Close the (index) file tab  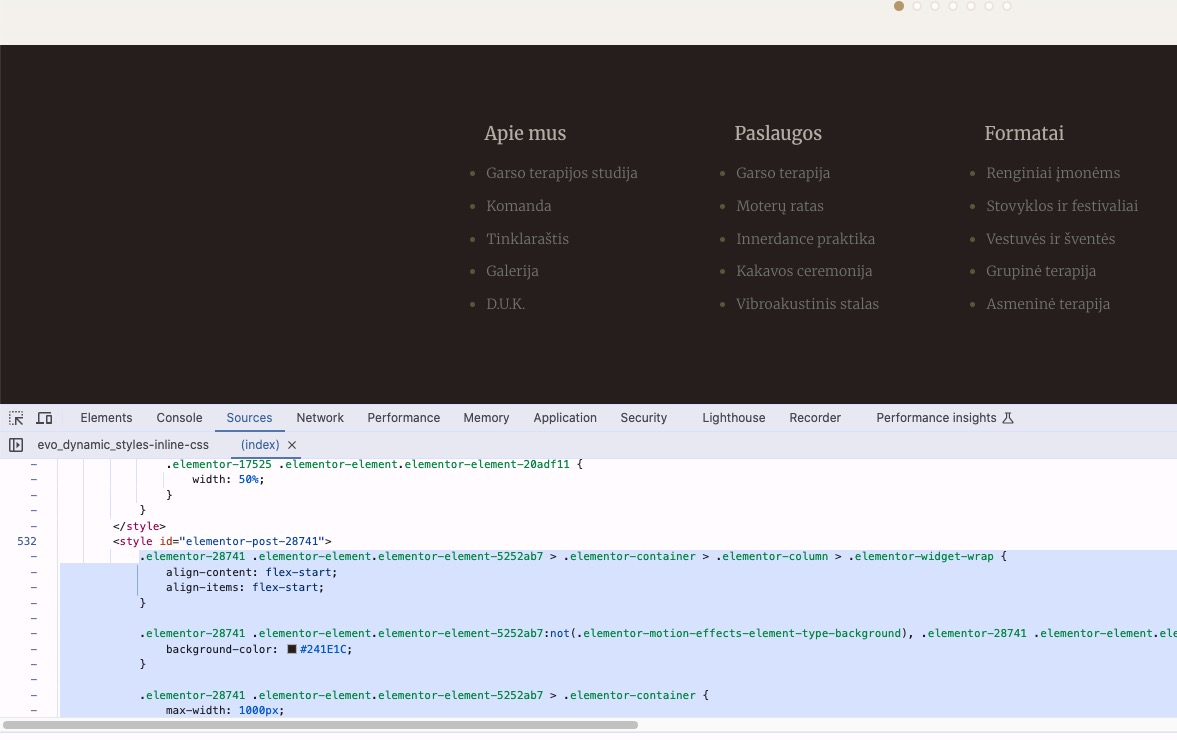click(x=292, y=445)
